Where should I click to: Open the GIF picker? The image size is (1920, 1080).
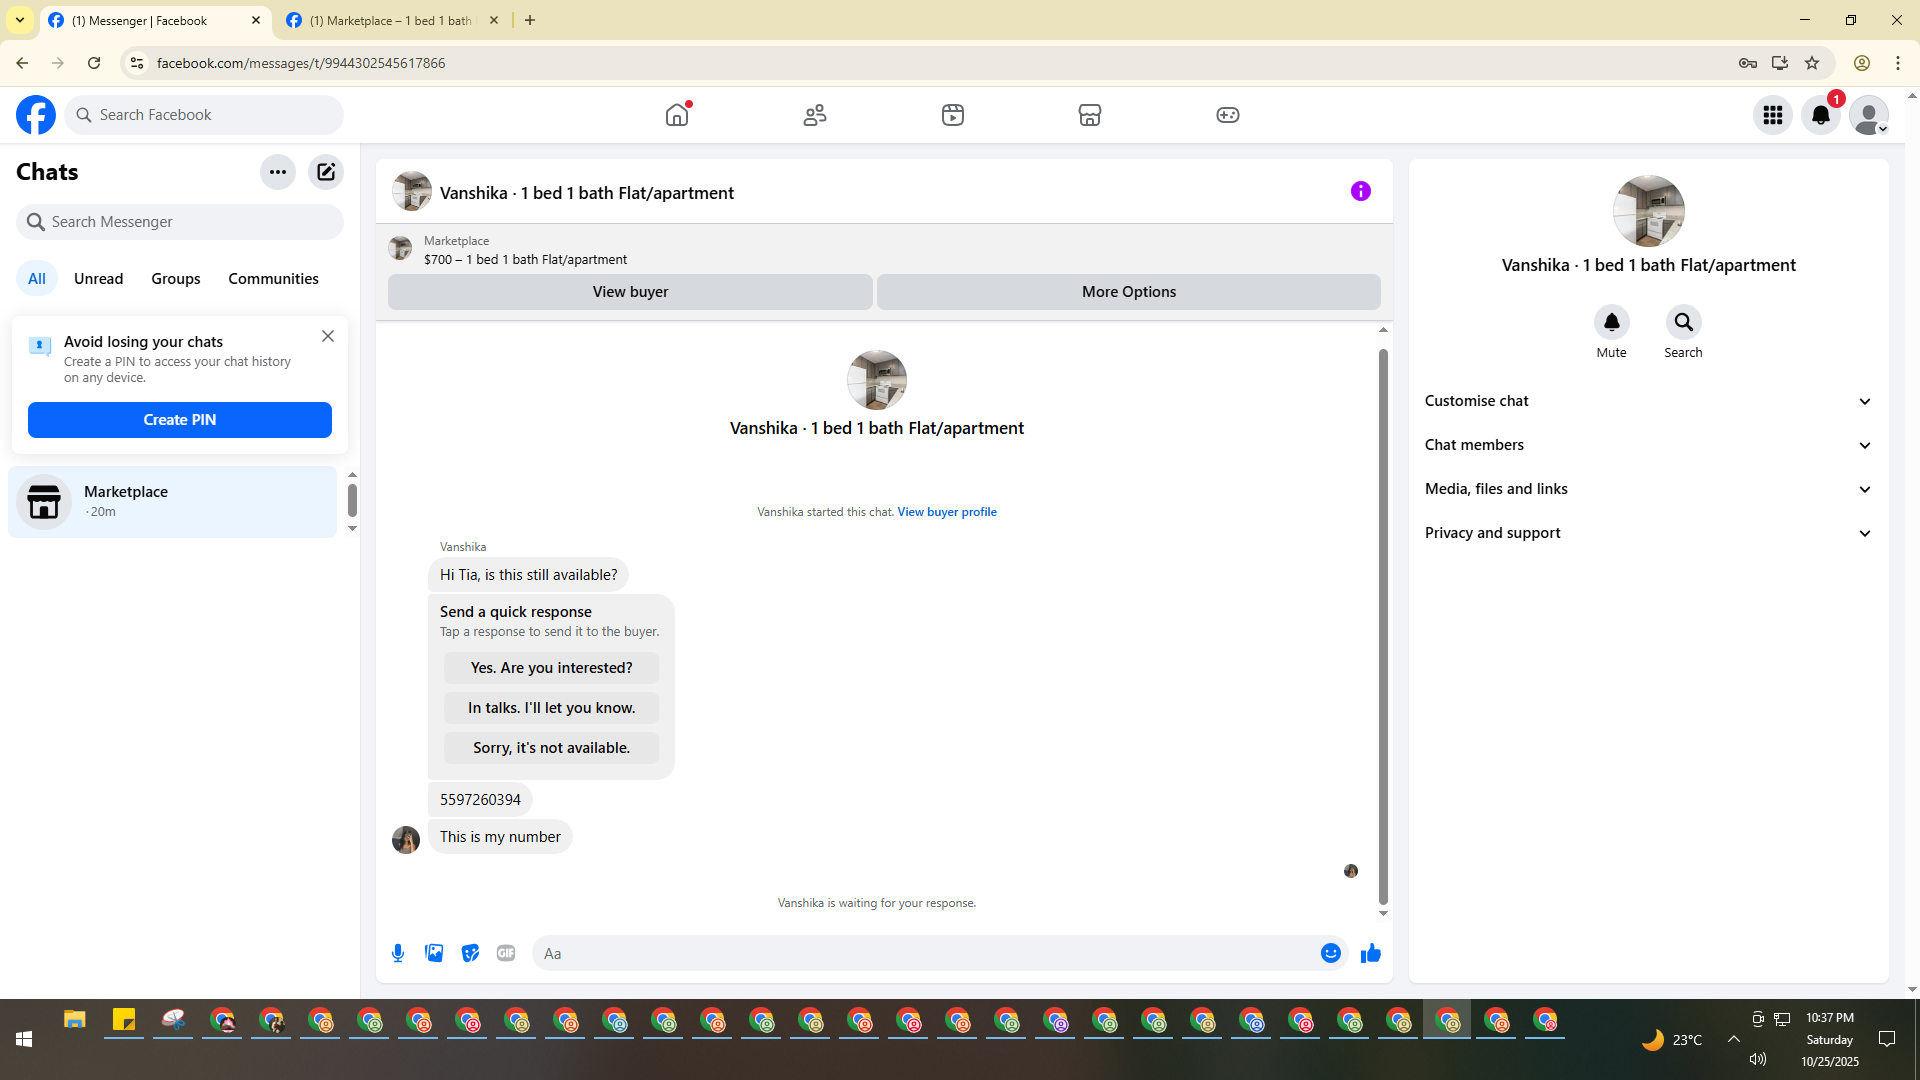tap(506, 953)
